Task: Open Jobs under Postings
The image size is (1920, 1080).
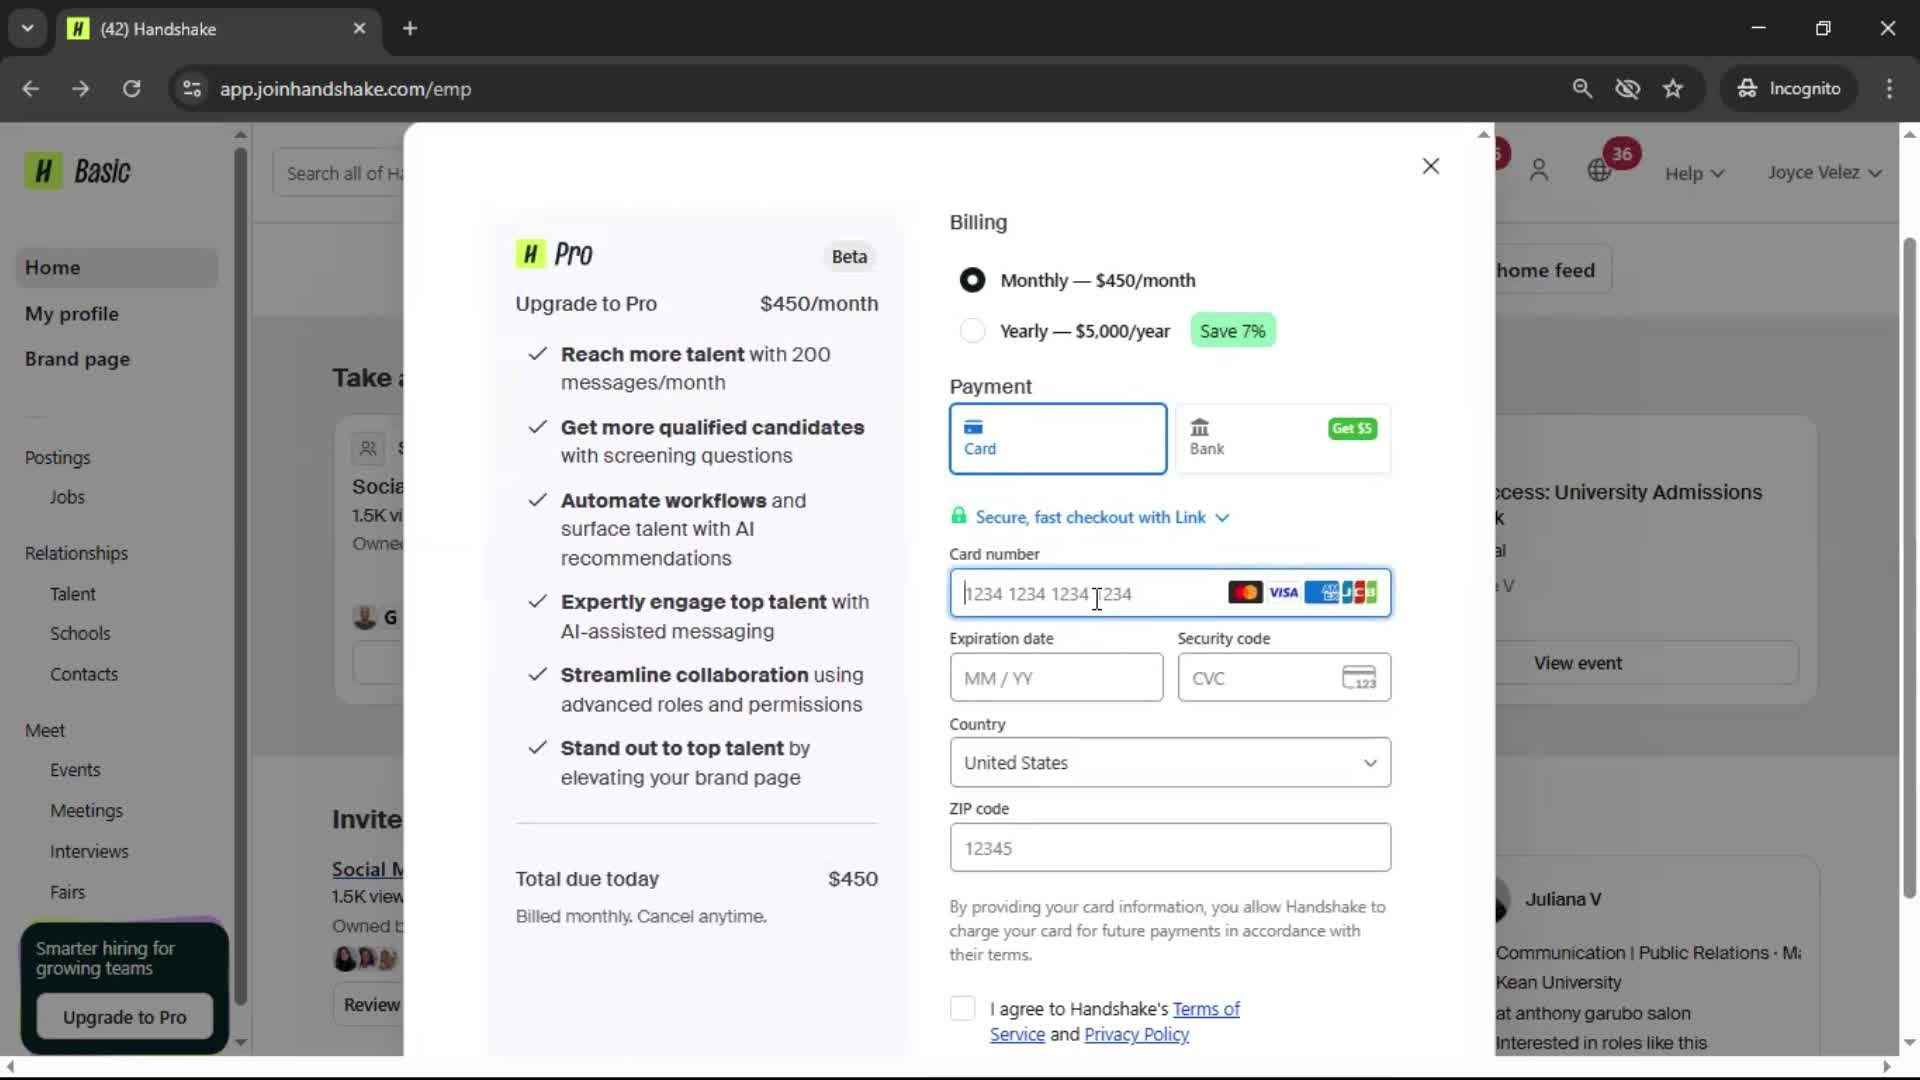Action: pos(67,497)
